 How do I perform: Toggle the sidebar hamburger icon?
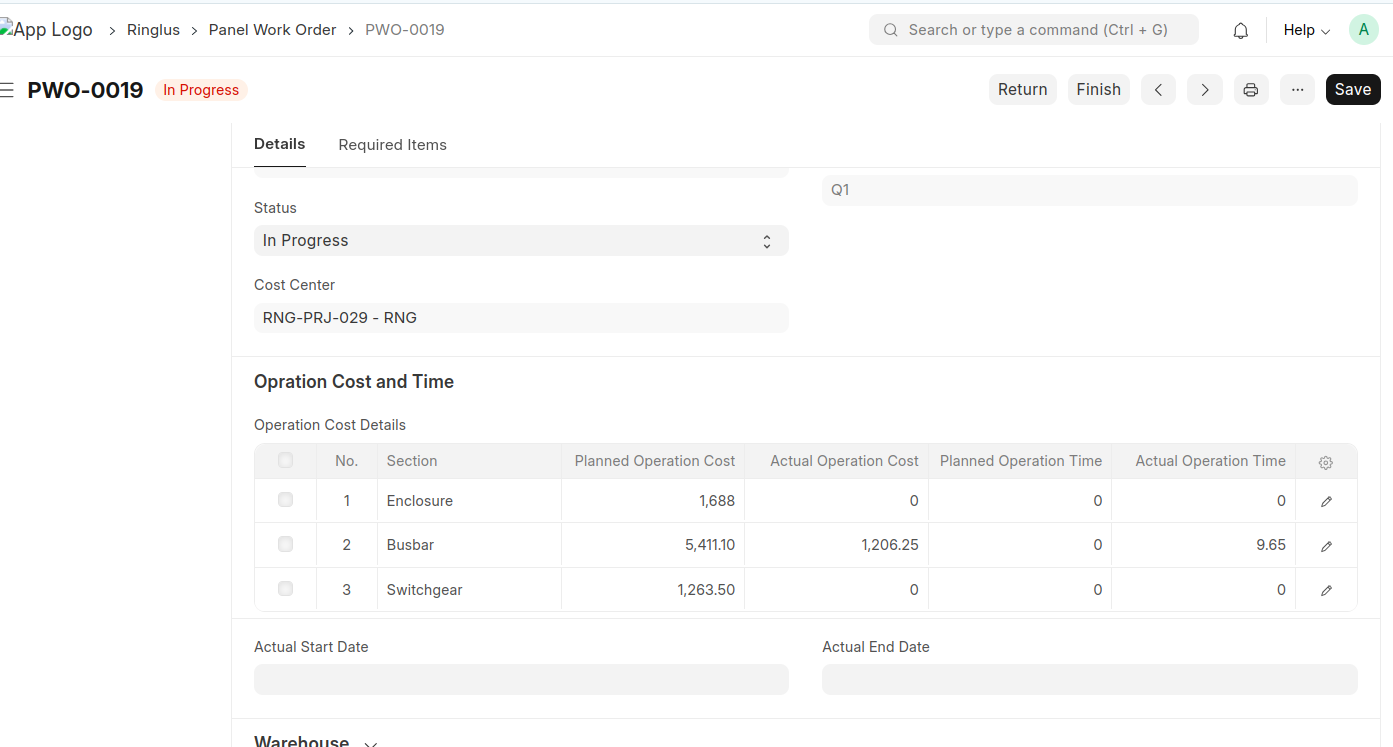point(7,90)
